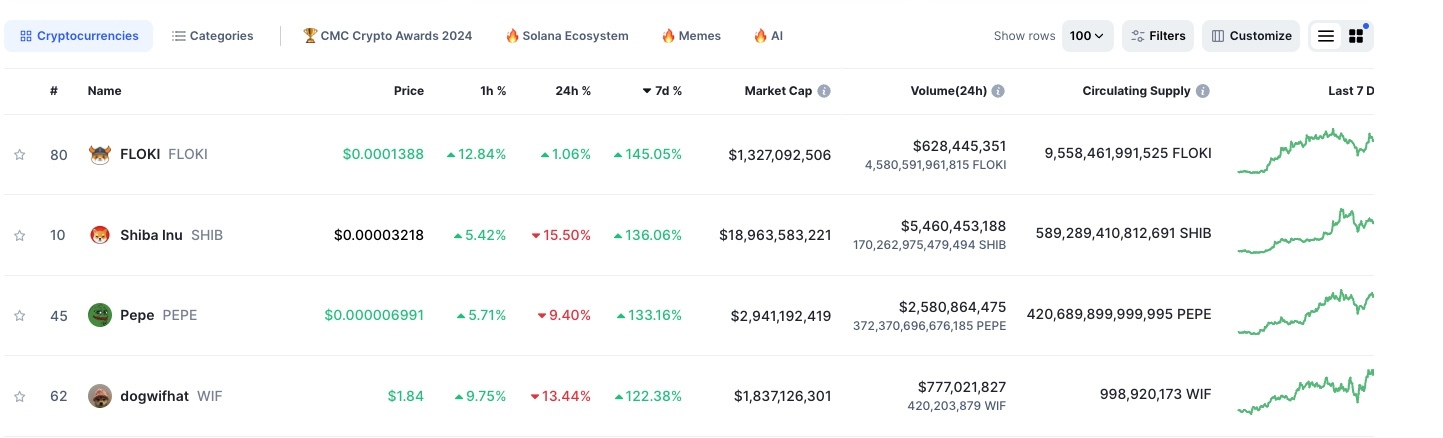
Task: Sort by the 7d % column
Action: (x=662, y=91)
